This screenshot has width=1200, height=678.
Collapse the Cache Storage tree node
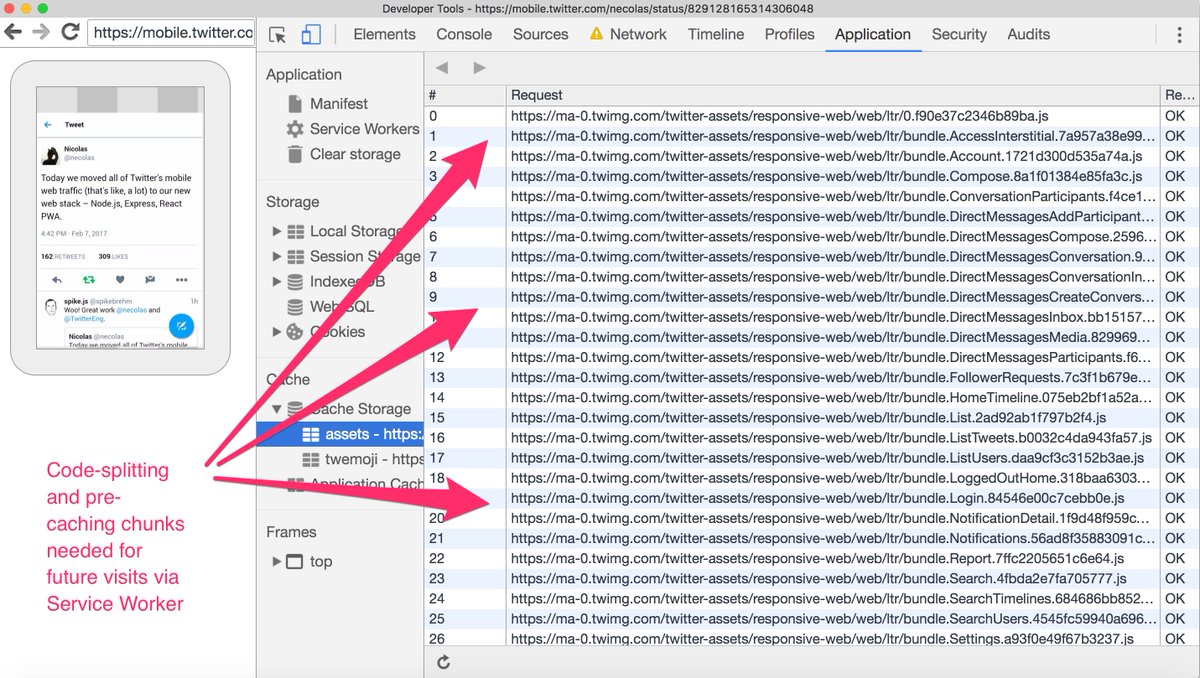pos(277,409)
